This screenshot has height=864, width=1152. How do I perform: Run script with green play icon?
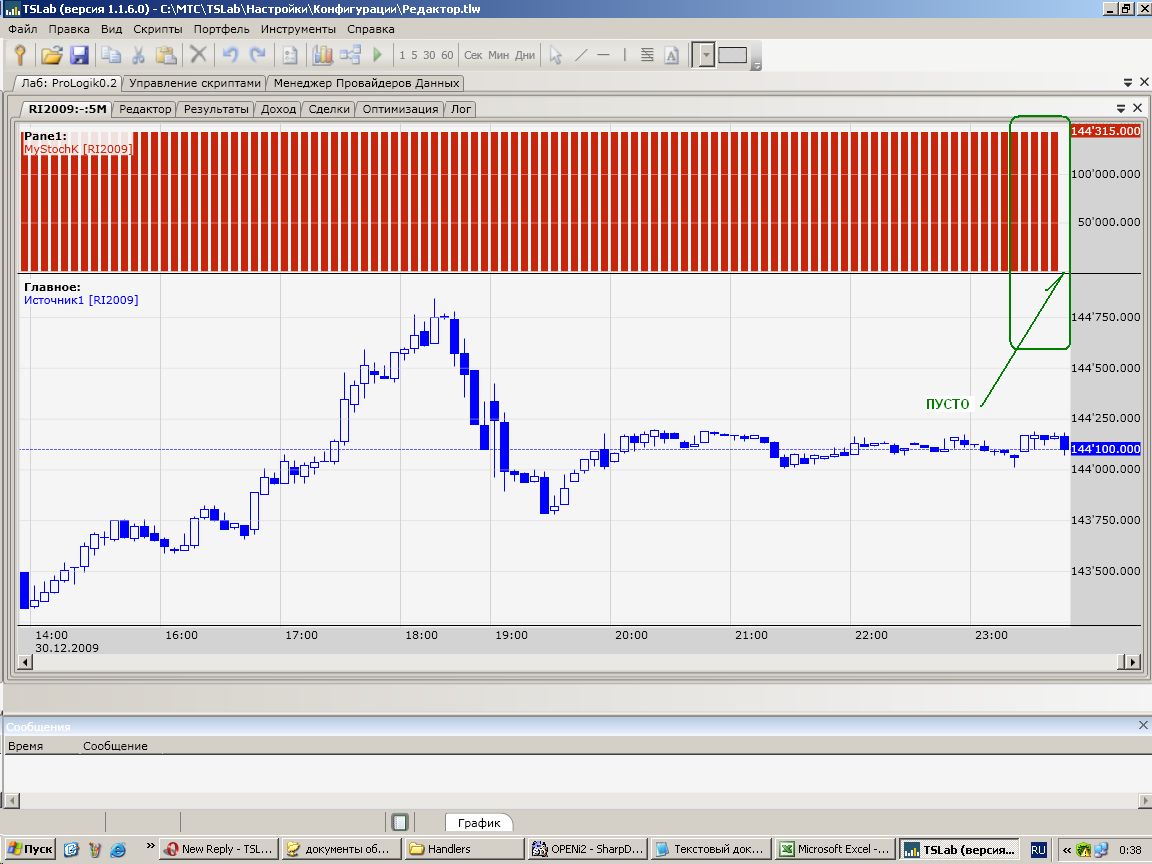378,55
